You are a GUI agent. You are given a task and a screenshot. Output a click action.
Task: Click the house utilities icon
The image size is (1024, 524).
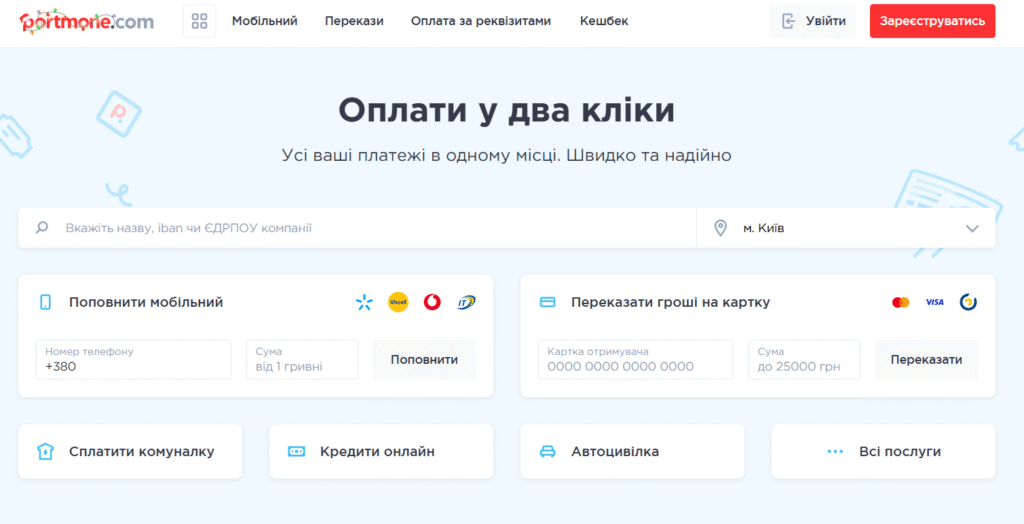[45, 451]
